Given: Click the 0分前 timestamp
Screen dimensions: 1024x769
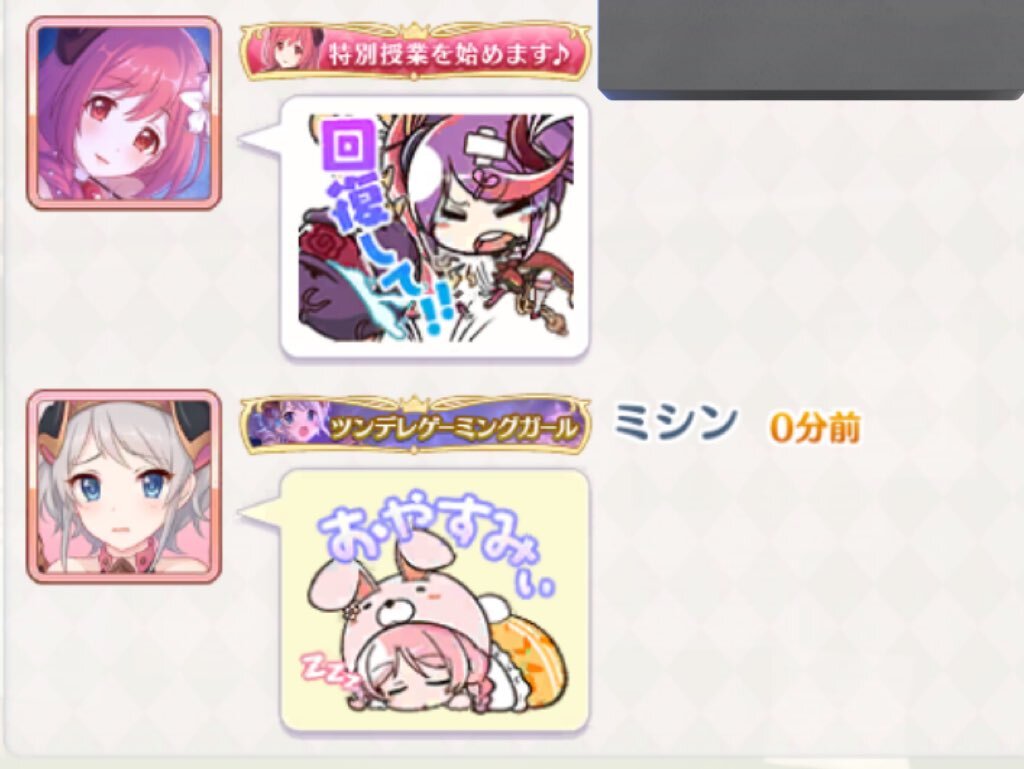Looking at the screenshot, I should [814, 428].
